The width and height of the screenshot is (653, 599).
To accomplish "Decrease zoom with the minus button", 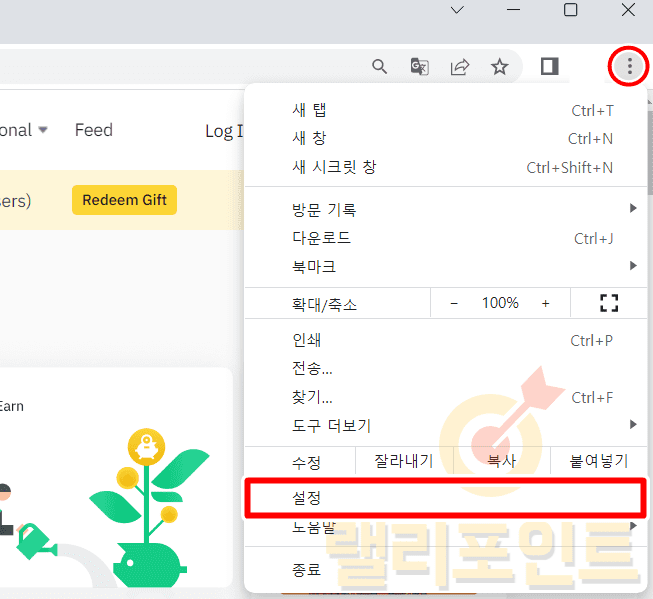I will point(454,303).
